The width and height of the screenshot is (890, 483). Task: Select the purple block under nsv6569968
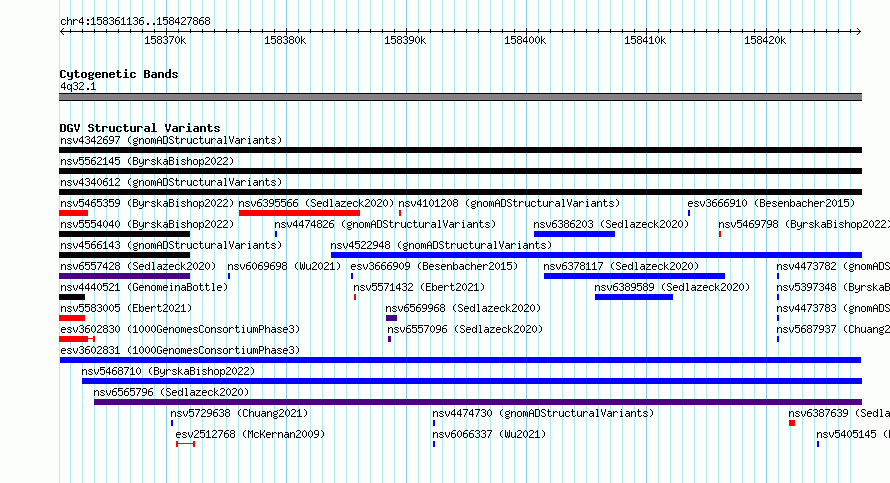[x=391, y=318]
